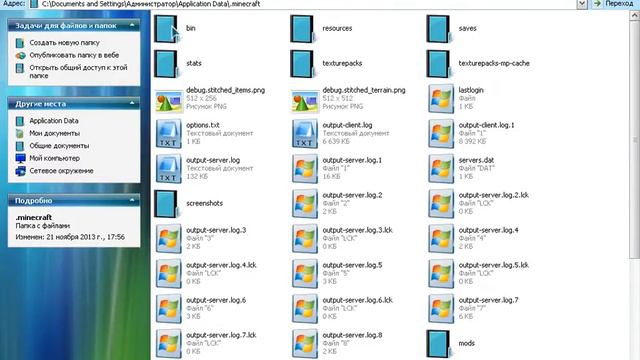Open the screenshots folder icon
The image size is (640, 360).
click(166, 204)
